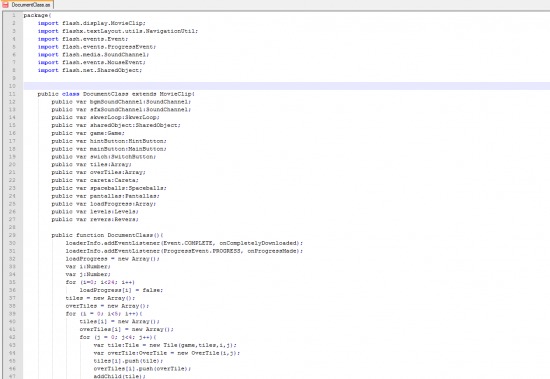Click the sharedObject:SharedObject declaration

[x=116, y=125]
